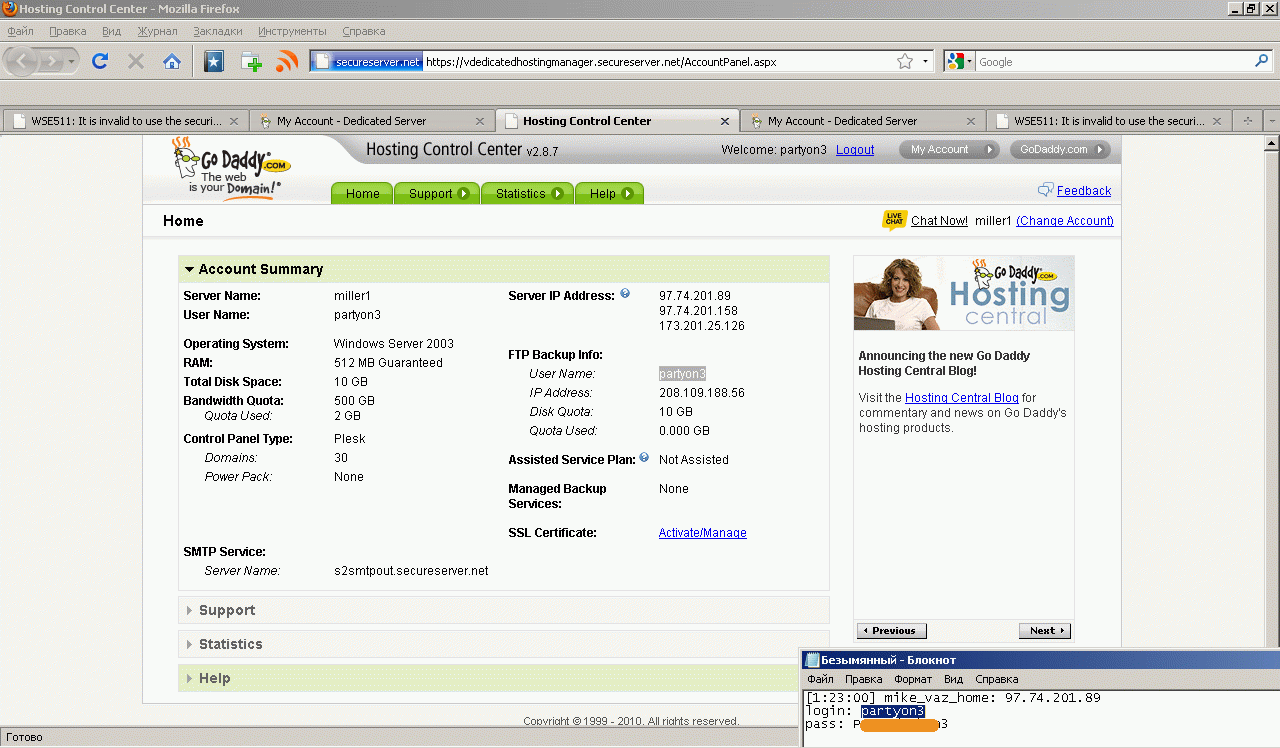Open the Журнал menu
The image size is (1280, 748).
157,31
